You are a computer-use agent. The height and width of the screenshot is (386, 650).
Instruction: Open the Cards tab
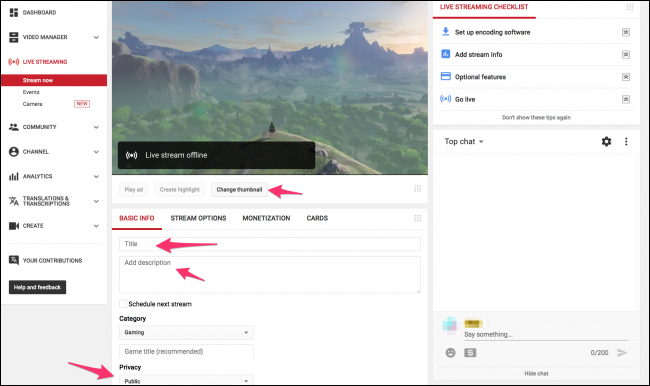point(317,218)
